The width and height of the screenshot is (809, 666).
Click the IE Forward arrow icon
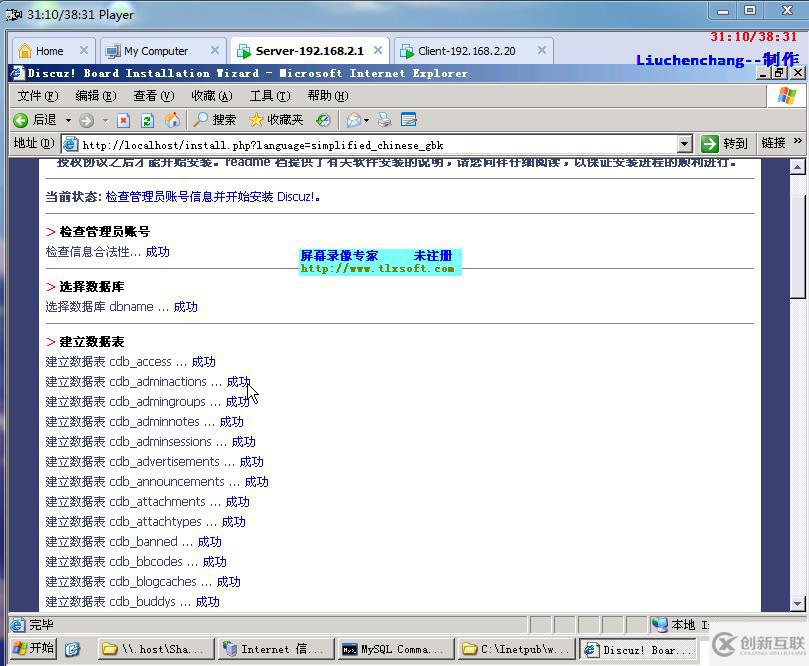tap(86, 121)
